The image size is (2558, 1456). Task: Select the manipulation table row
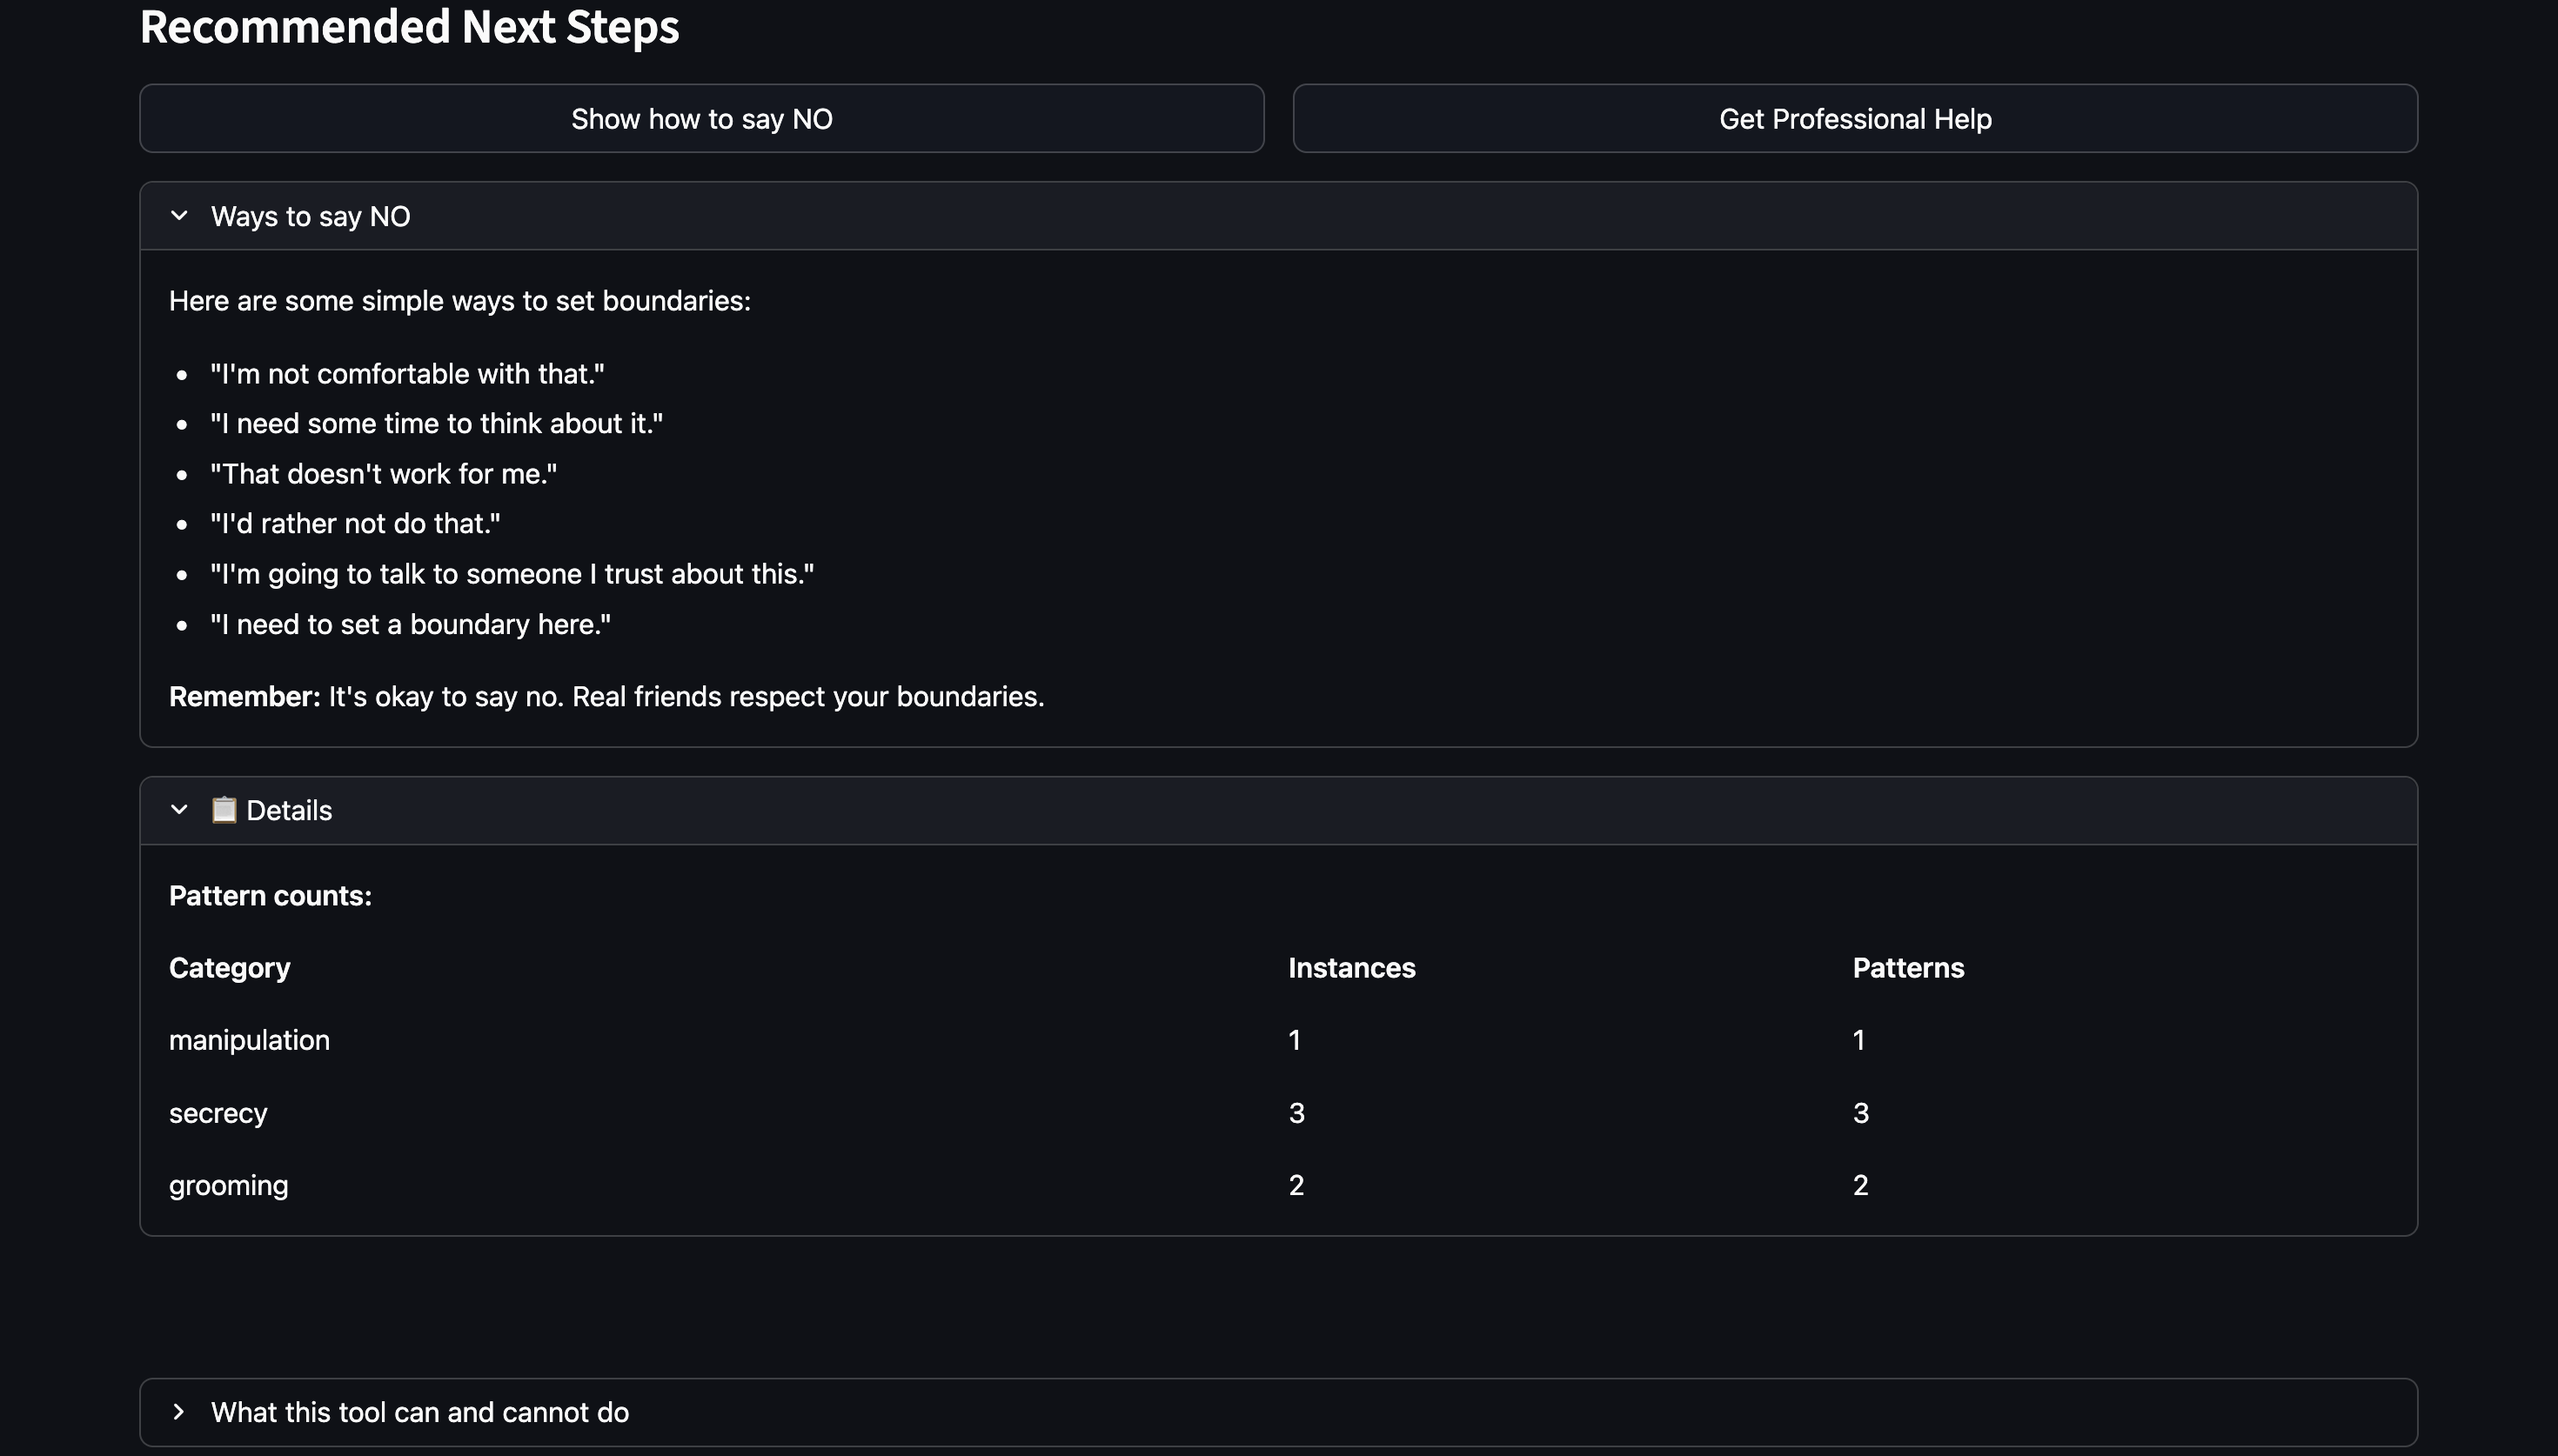[249, 1040]
